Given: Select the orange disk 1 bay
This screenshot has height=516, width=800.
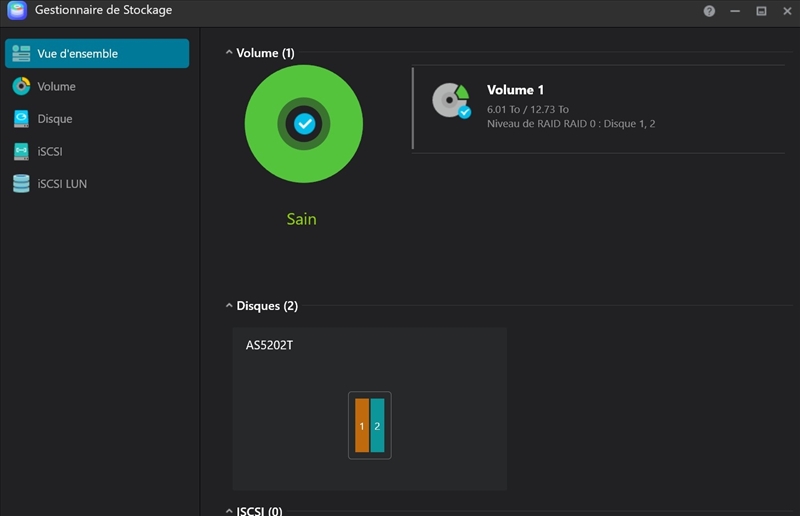Looking at the screenshot, I should point(362,426).
